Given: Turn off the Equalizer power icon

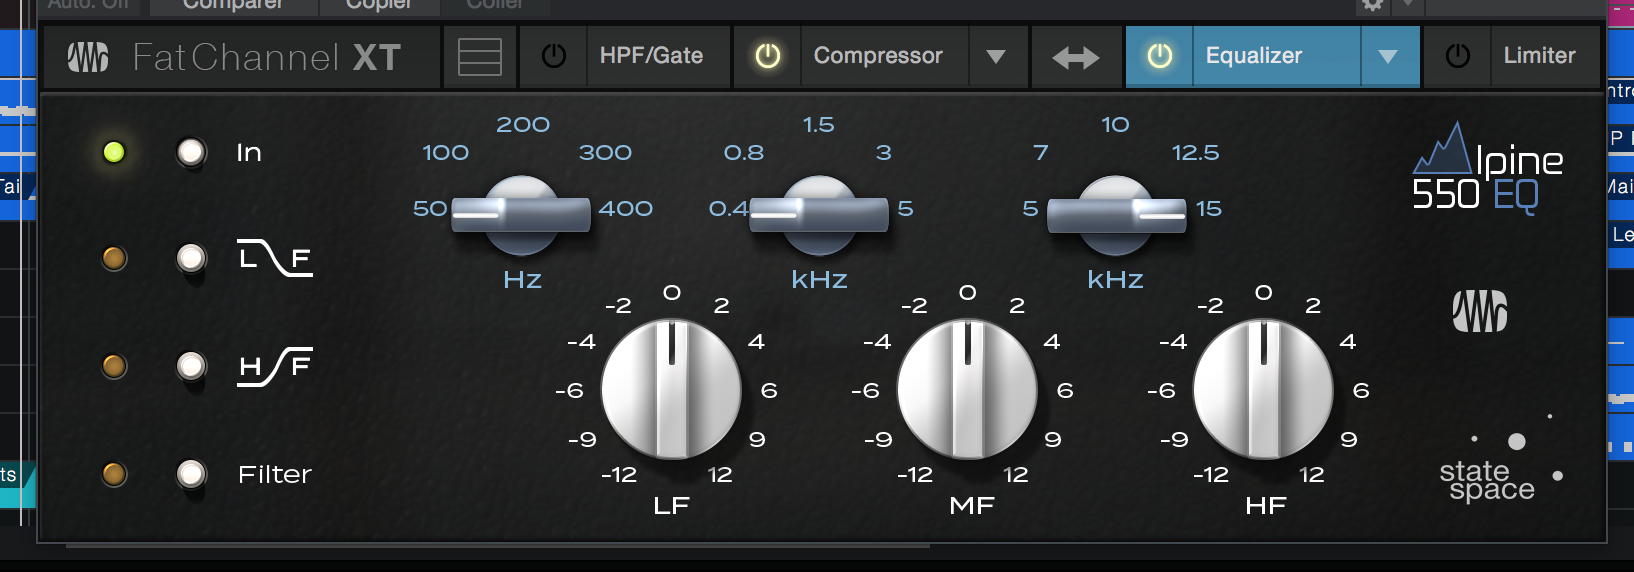Looking at the screenshot, I should click(x=1159, y=56).
